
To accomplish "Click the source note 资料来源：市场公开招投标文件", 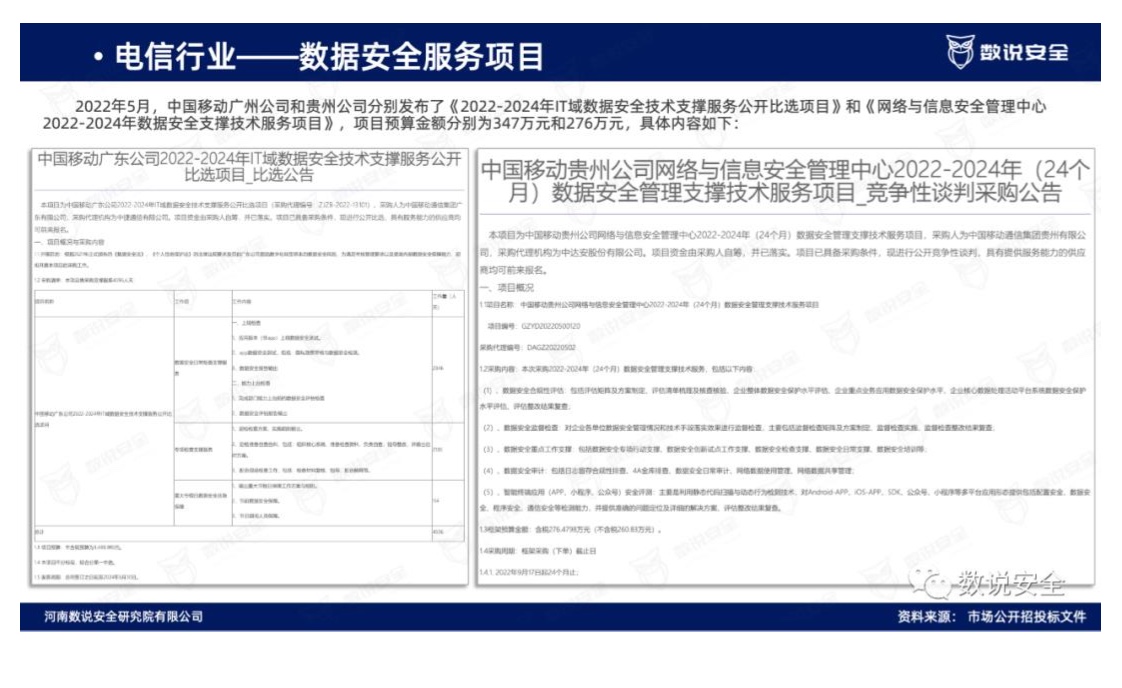I will click(992, 616).
